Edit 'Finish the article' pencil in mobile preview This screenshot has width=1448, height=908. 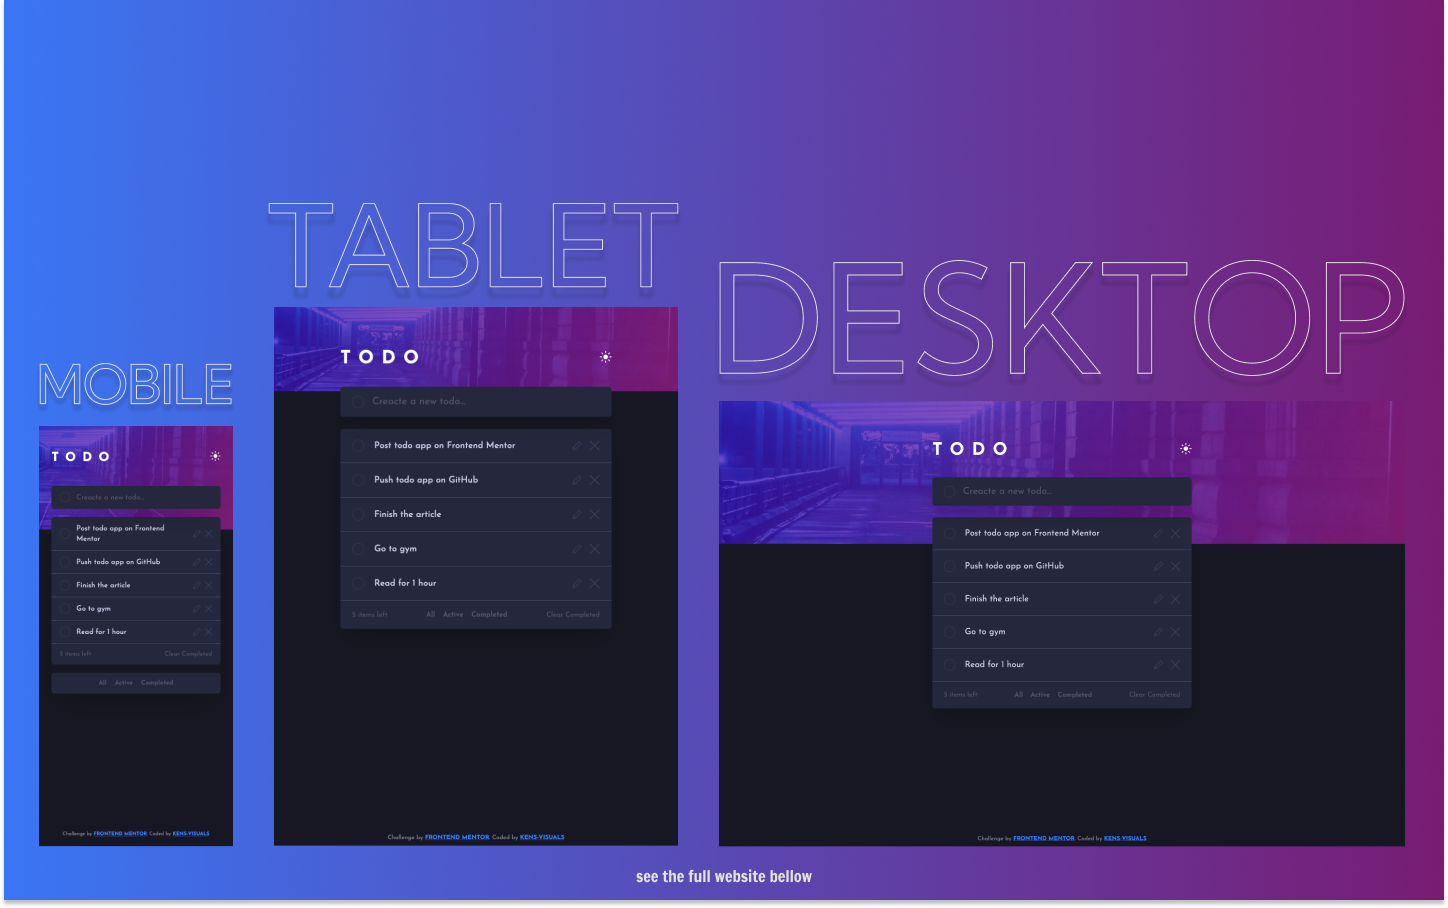[196, 586]
